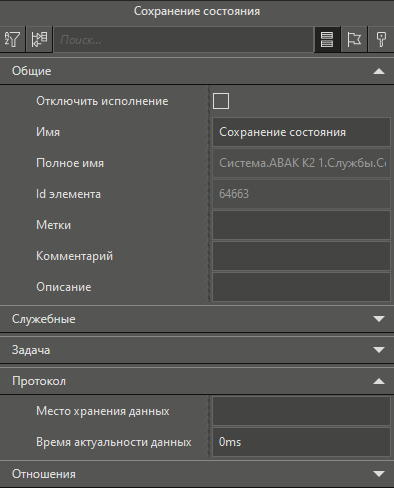Click the Общие section header title
Viewport: 394px width, 488px height.
31,71
